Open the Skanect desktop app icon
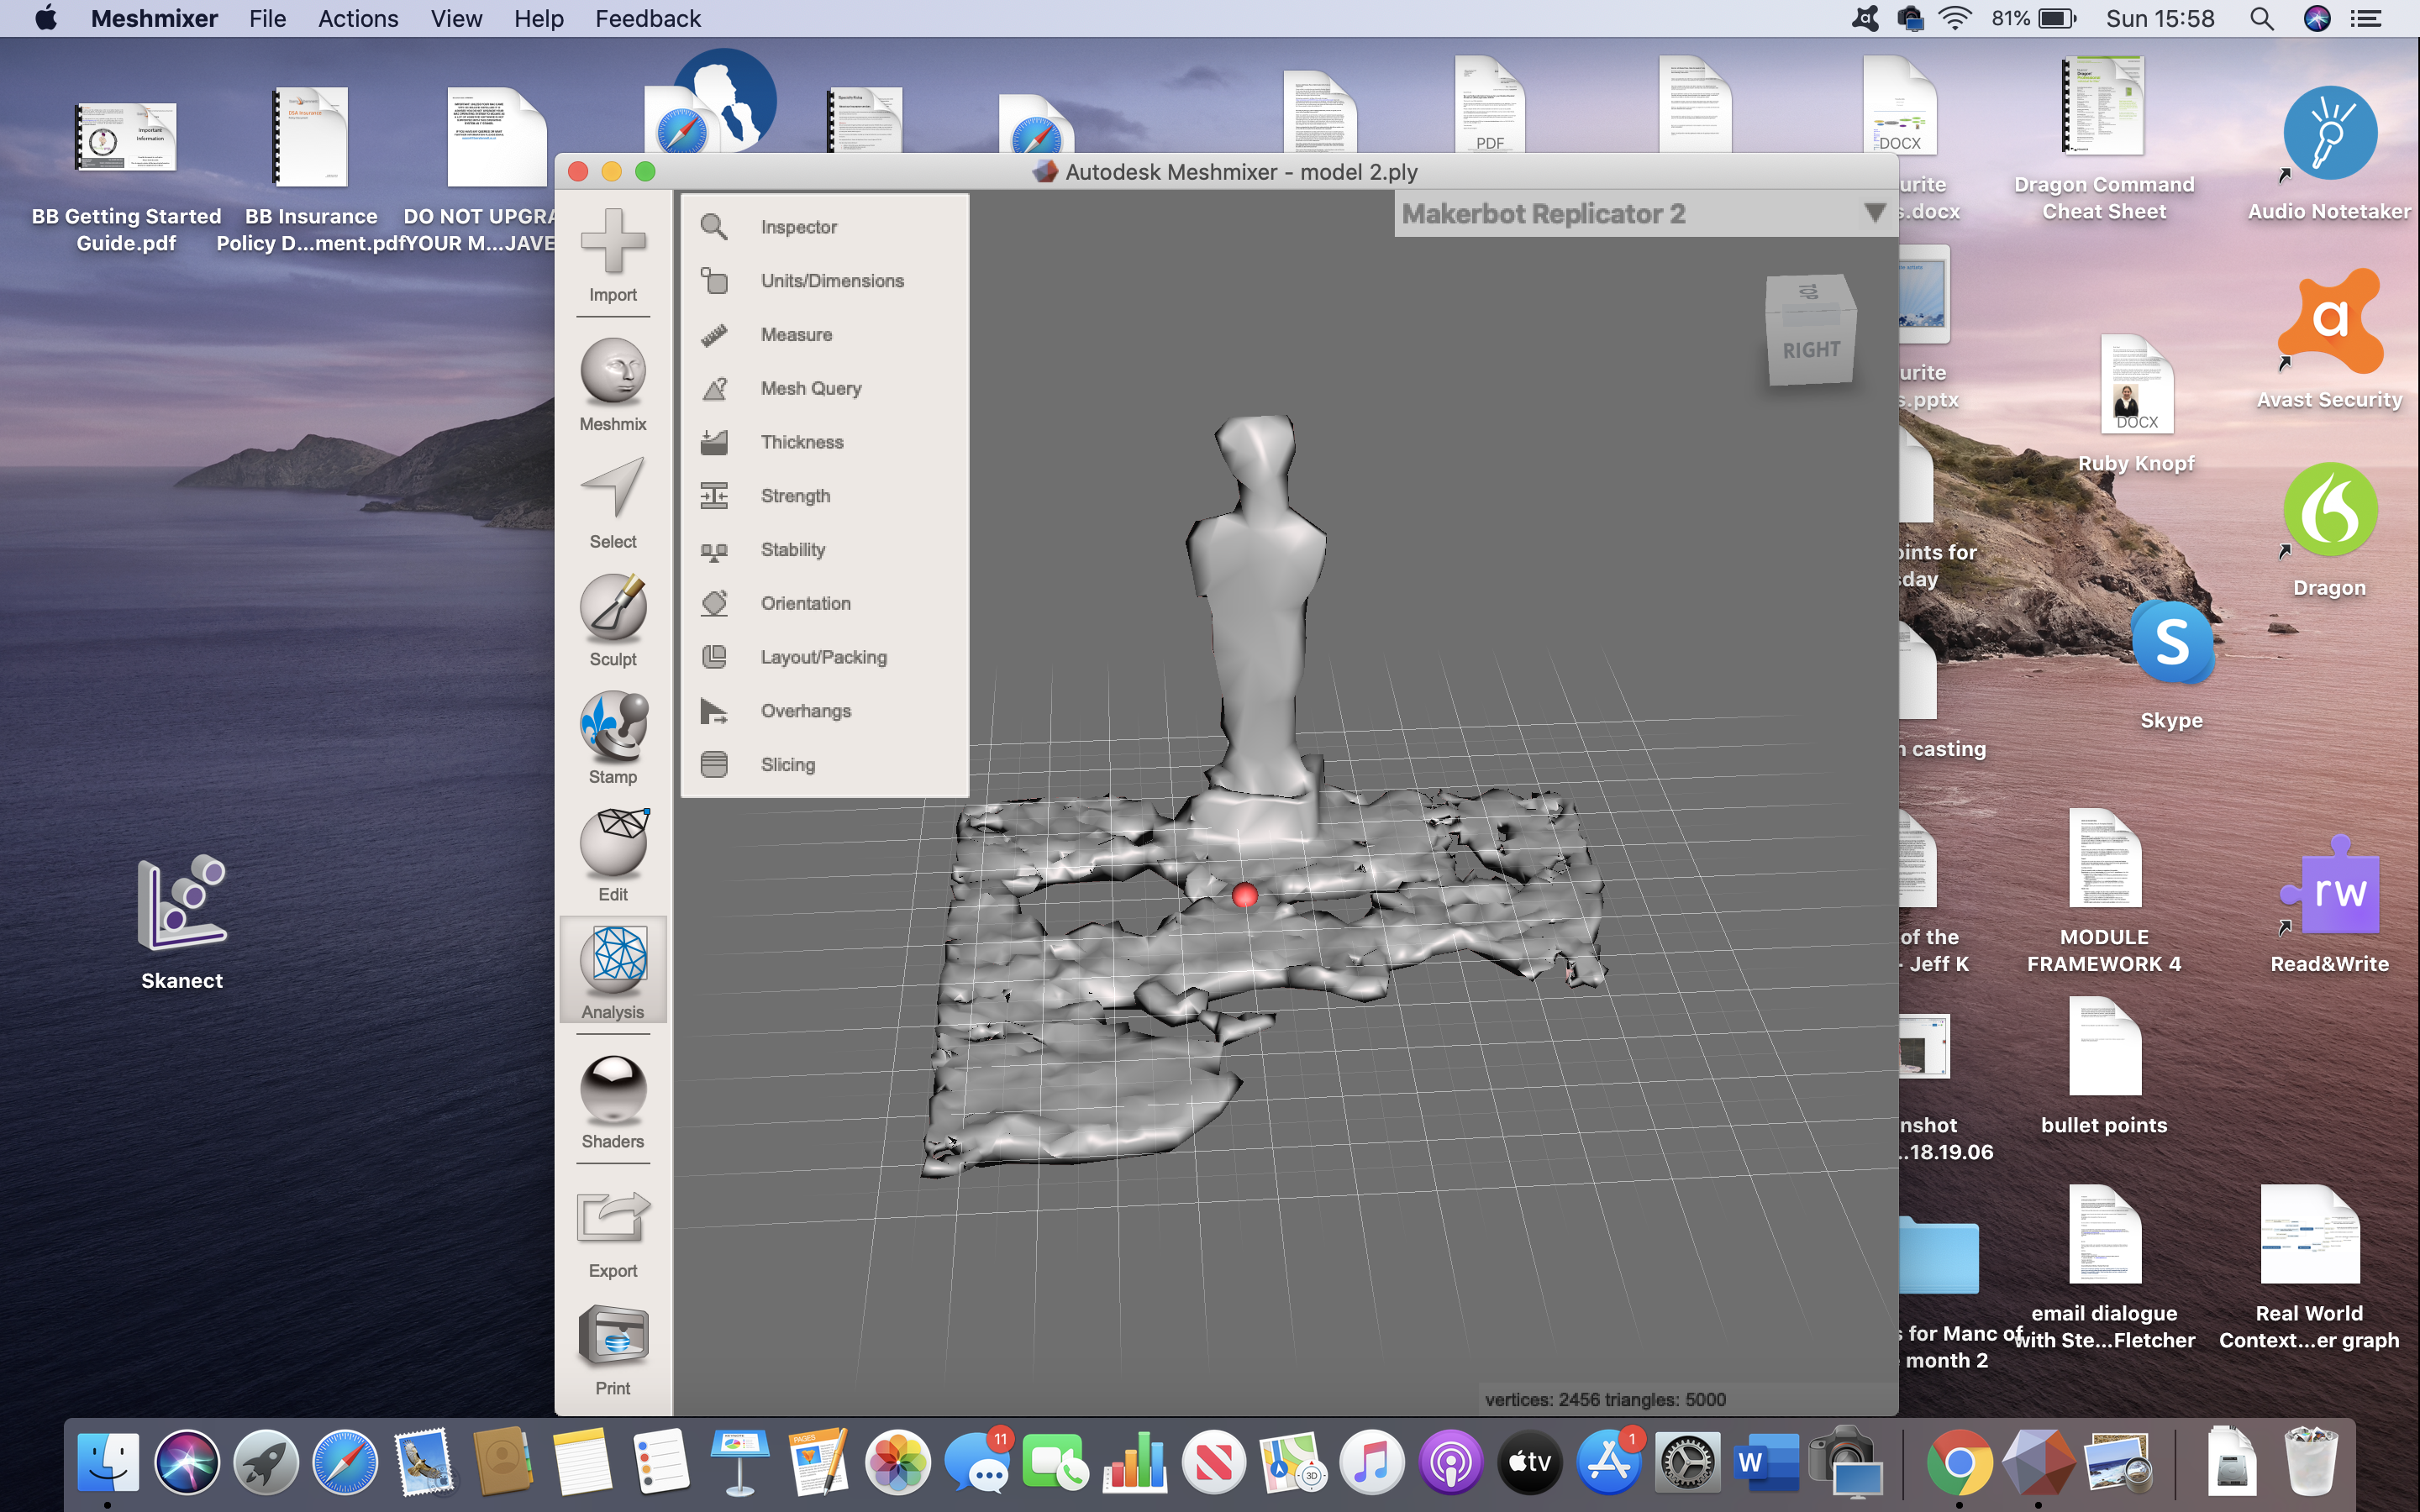Screen dimensions: 2420x1512 coord(182,903)
